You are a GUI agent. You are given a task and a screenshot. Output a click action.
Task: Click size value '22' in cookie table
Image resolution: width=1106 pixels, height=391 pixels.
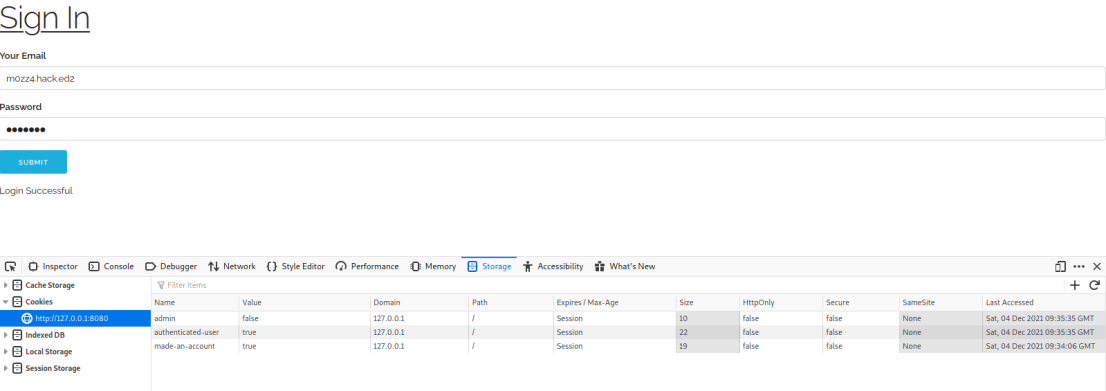(x=707, y=332)
